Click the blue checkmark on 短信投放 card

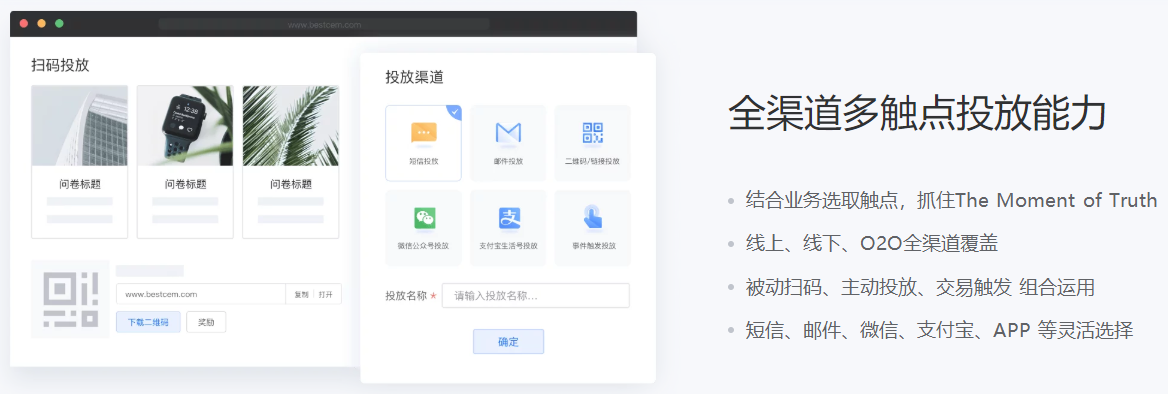tap(455, 112)
